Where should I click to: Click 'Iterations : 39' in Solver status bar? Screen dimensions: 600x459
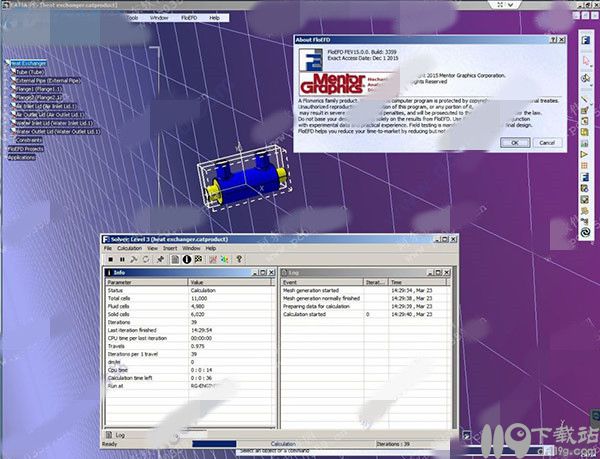[393, 444]
